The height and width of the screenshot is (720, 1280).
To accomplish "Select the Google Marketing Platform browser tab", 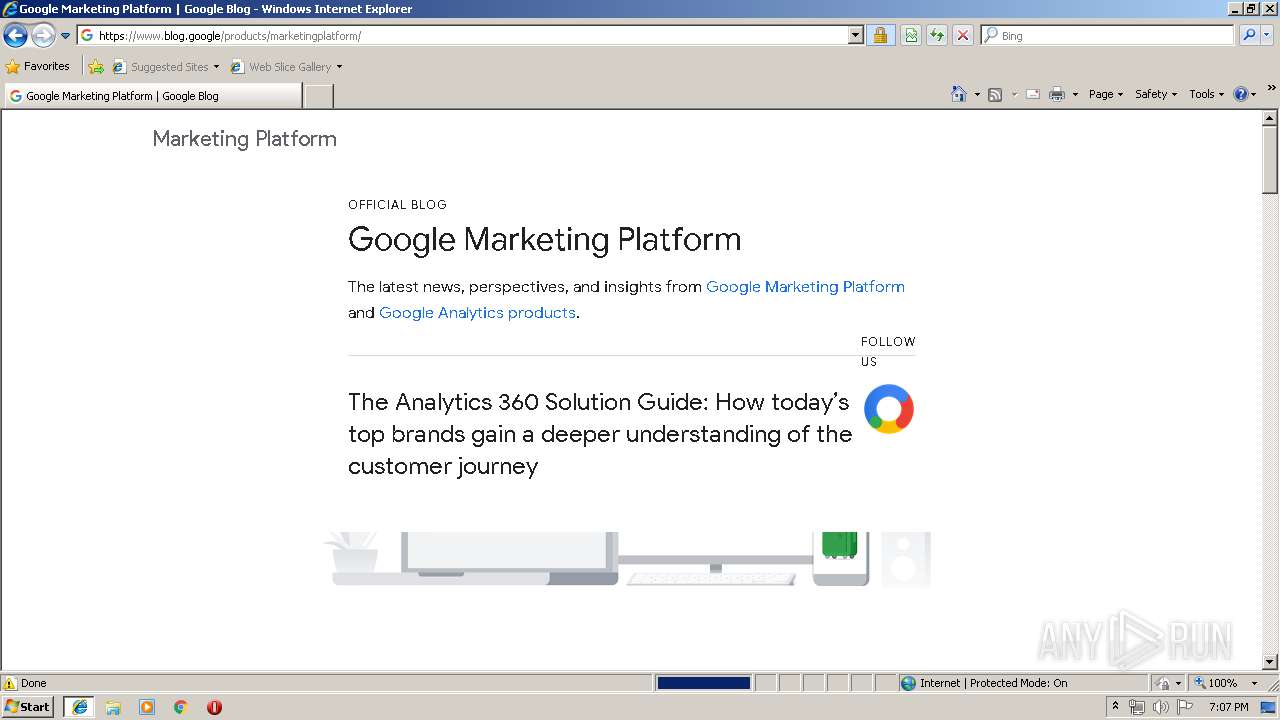I will tap(153, 96).
